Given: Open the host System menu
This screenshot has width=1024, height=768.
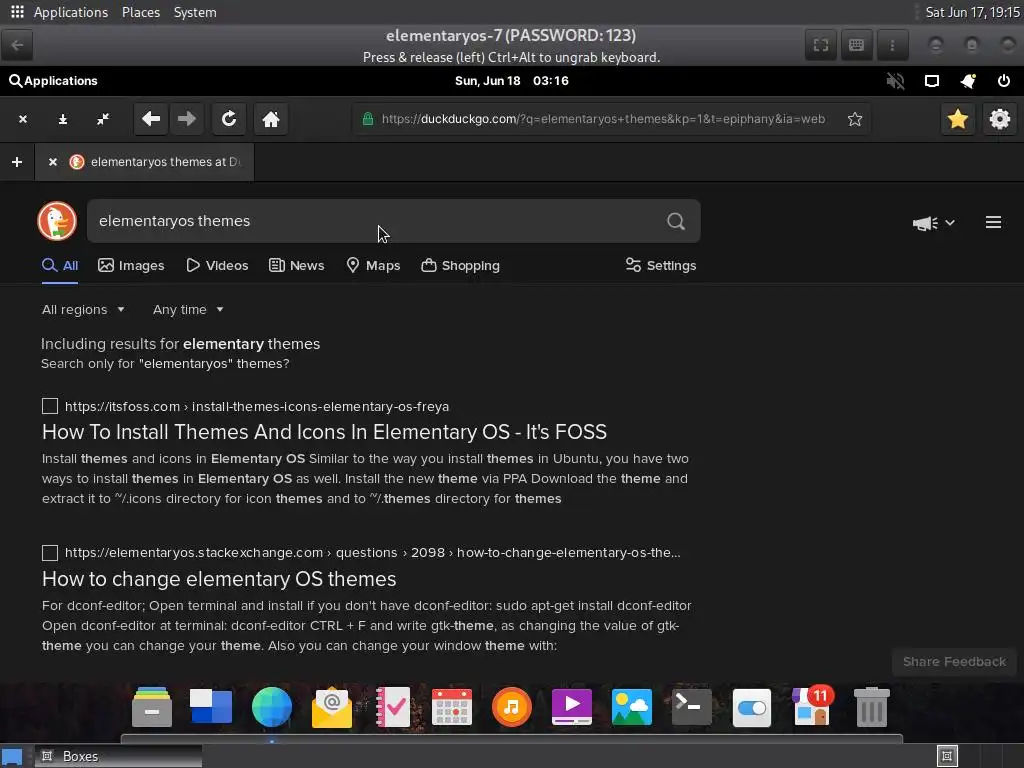Looking at the screenshot, I should [x=195, y=12].
